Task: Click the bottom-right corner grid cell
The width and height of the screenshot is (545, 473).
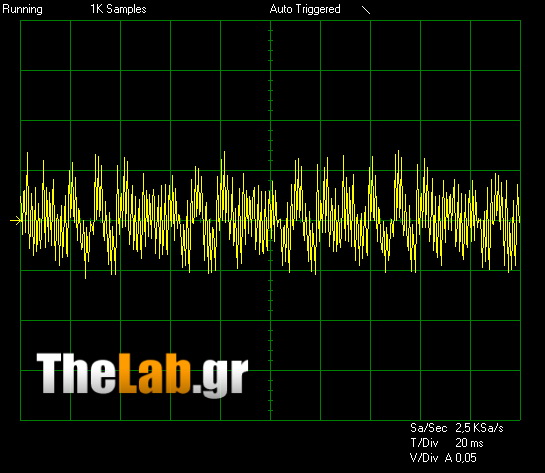Action: (495, 395)
